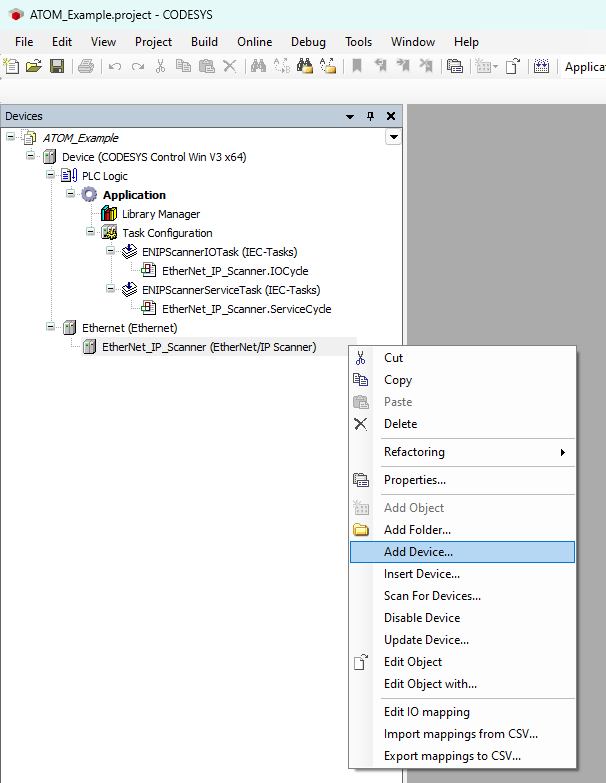Open the File menu
The width and height of the screenshot is (606, 783).
click(24, 42)
